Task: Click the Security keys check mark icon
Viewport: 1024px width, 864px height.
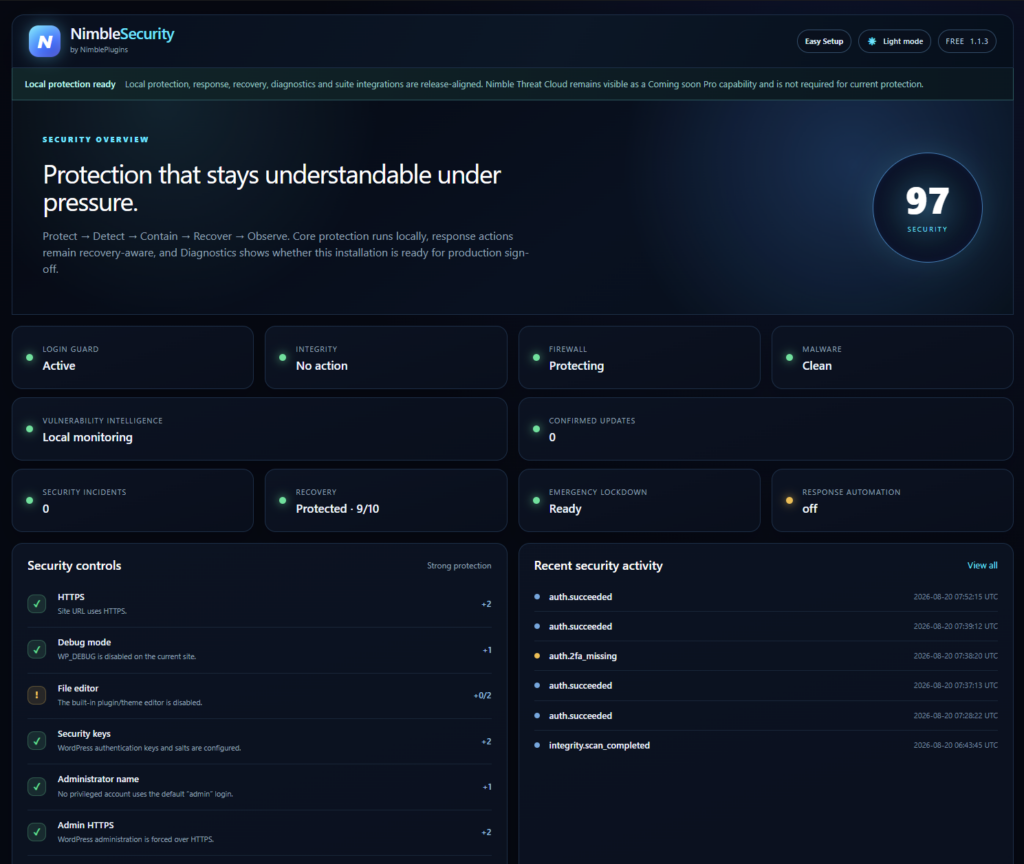Action: point(37,741)
